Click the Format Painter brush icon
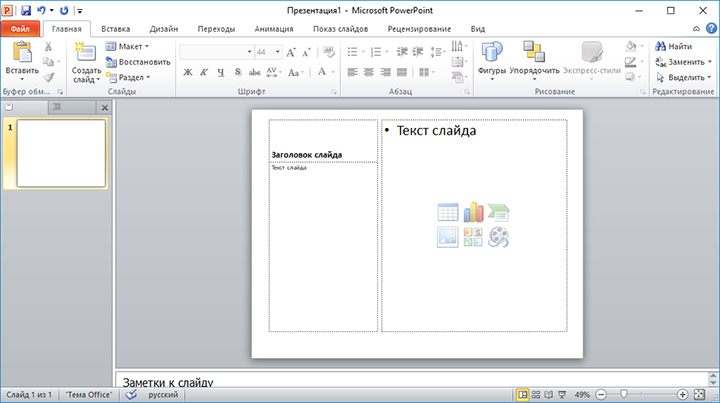 pos(48,77)
